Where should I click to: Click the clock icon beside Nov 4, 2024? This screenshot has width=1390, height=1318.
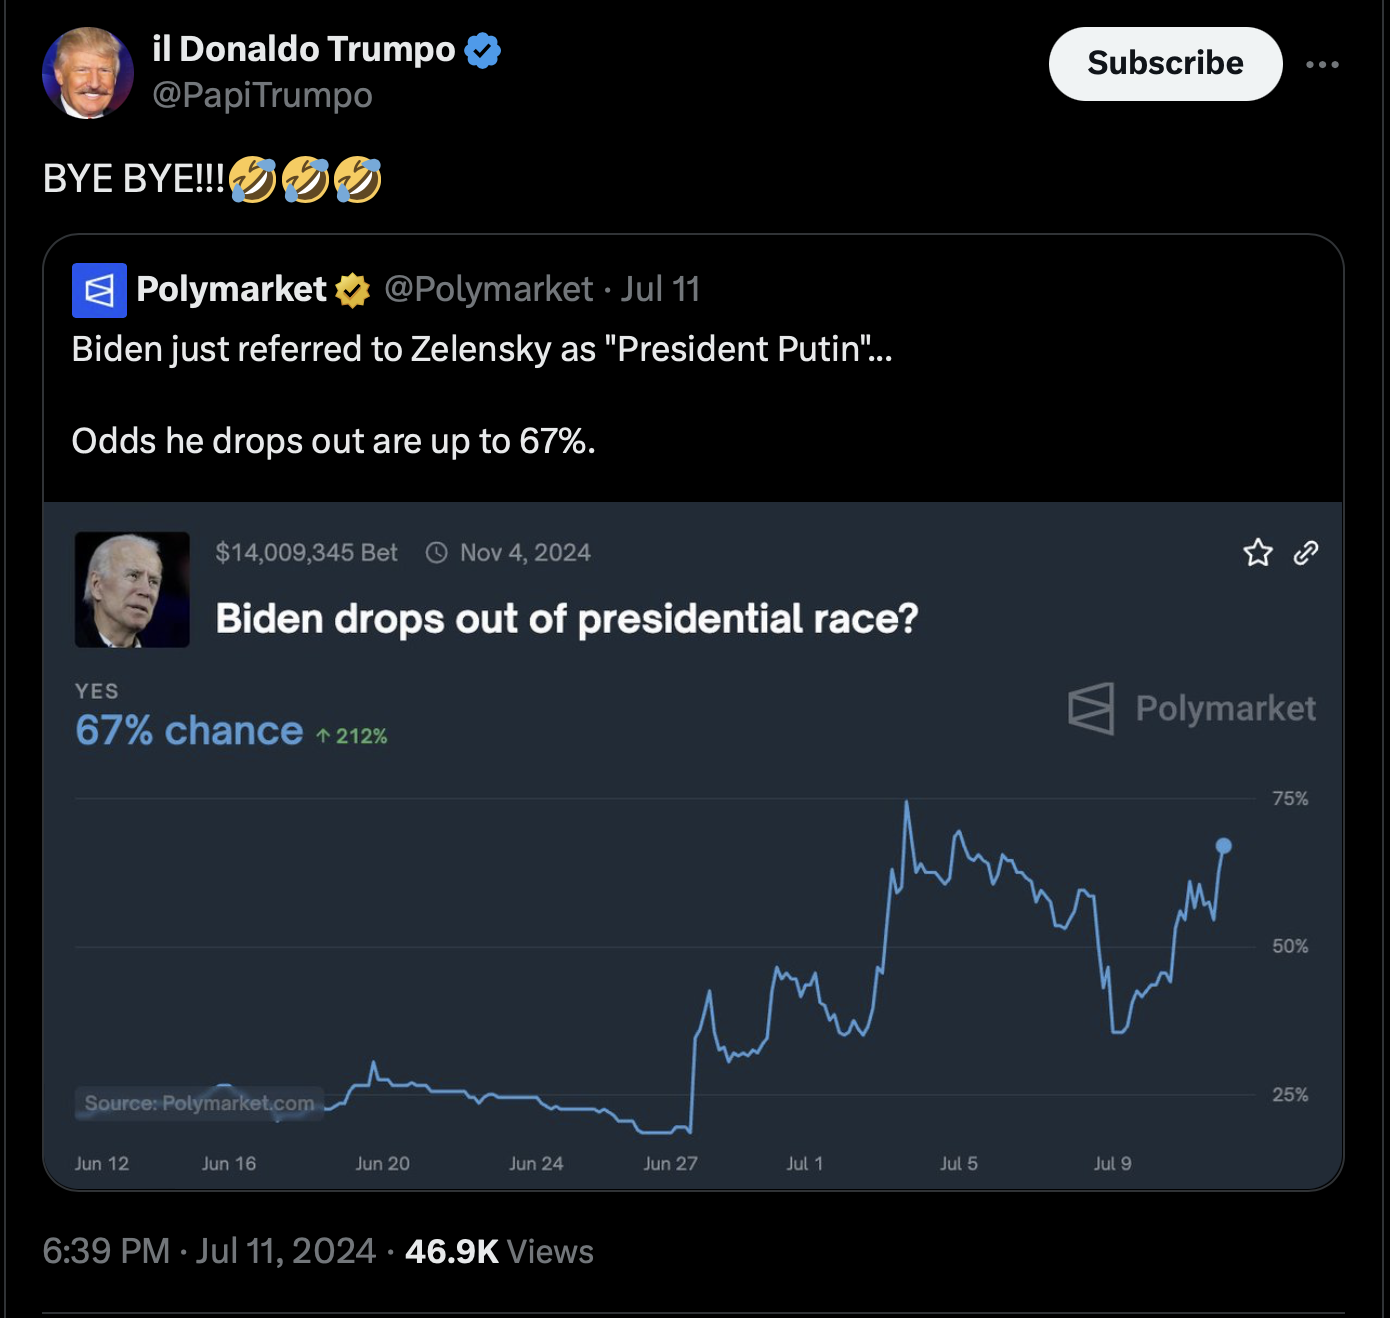point(437,553)
